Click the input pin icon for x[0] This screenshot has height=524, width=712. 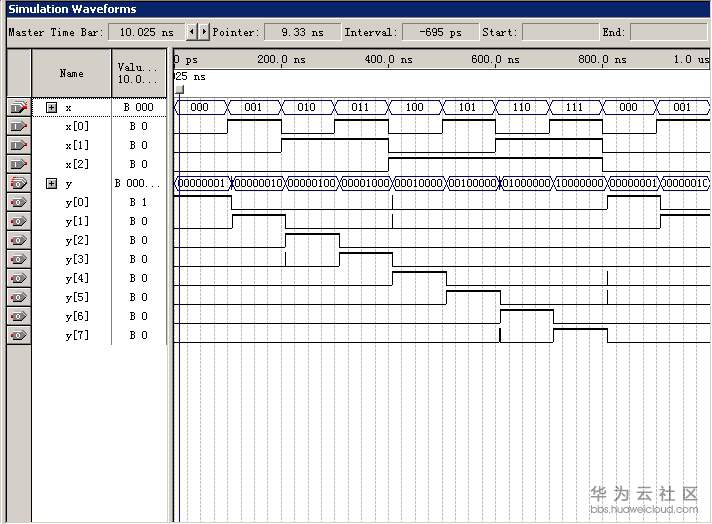19,126
